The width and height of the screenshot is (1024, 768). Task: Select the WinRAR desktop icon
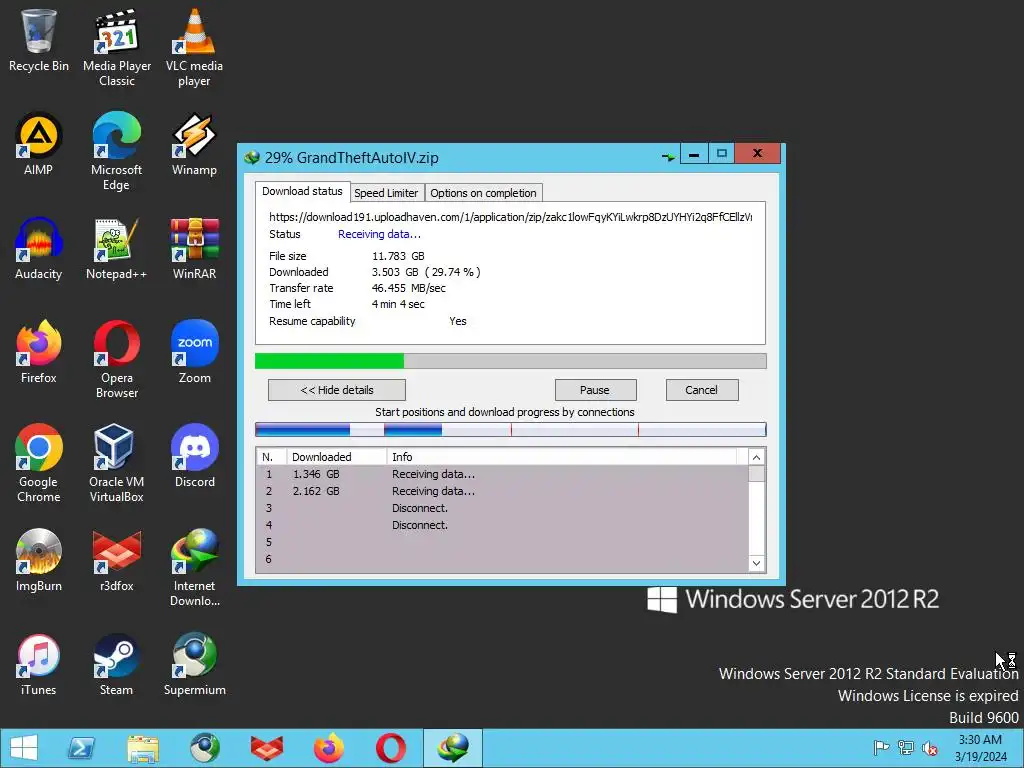(194, 249)
